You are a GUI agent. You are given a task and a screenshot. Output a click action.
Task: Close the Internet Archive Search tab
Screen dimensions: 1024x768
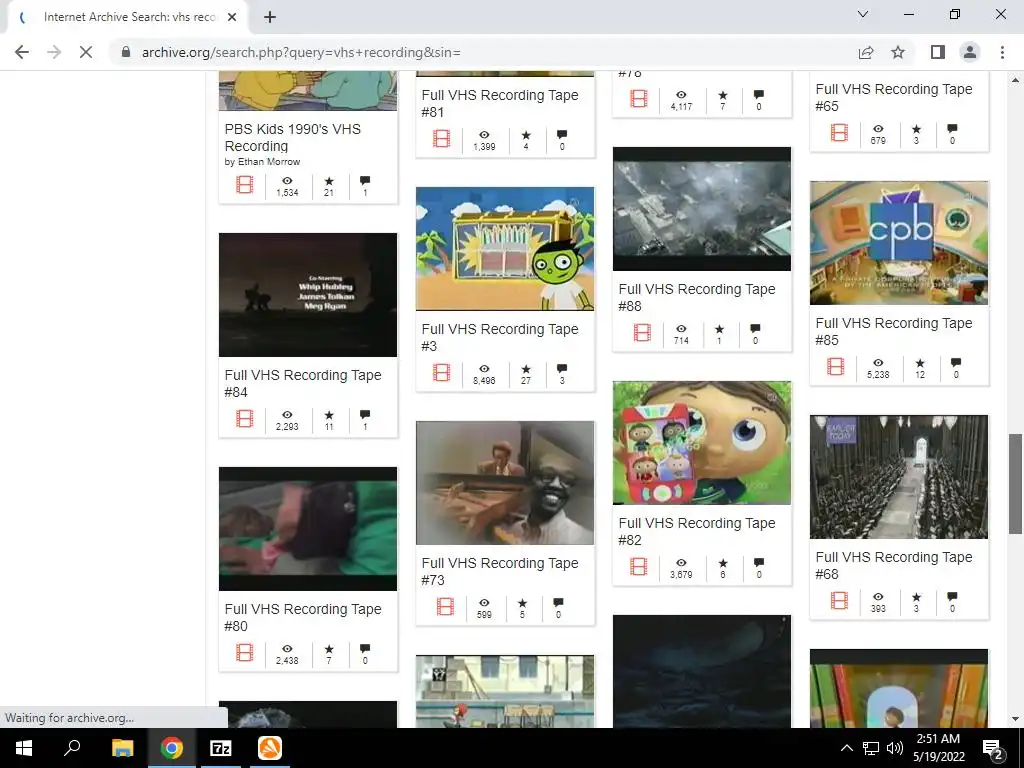(232, 17)
